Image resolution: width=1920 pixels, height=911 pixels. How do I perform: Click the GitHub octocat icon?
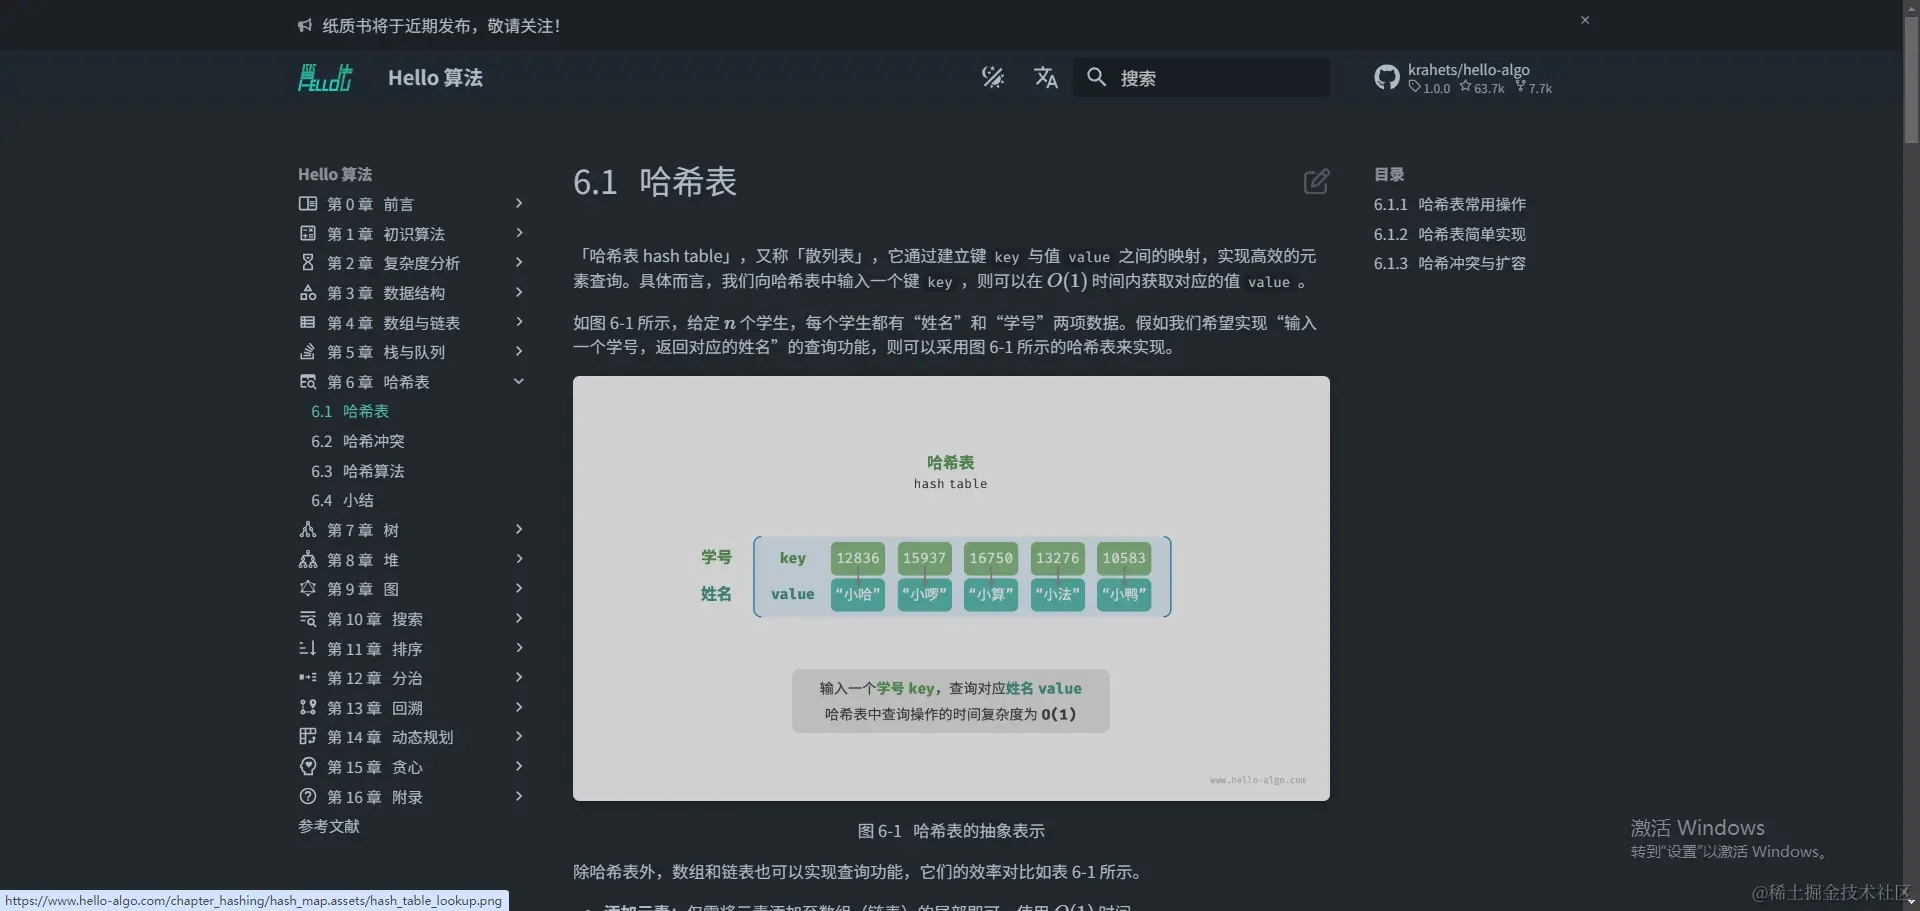(x=1387, y=77)
